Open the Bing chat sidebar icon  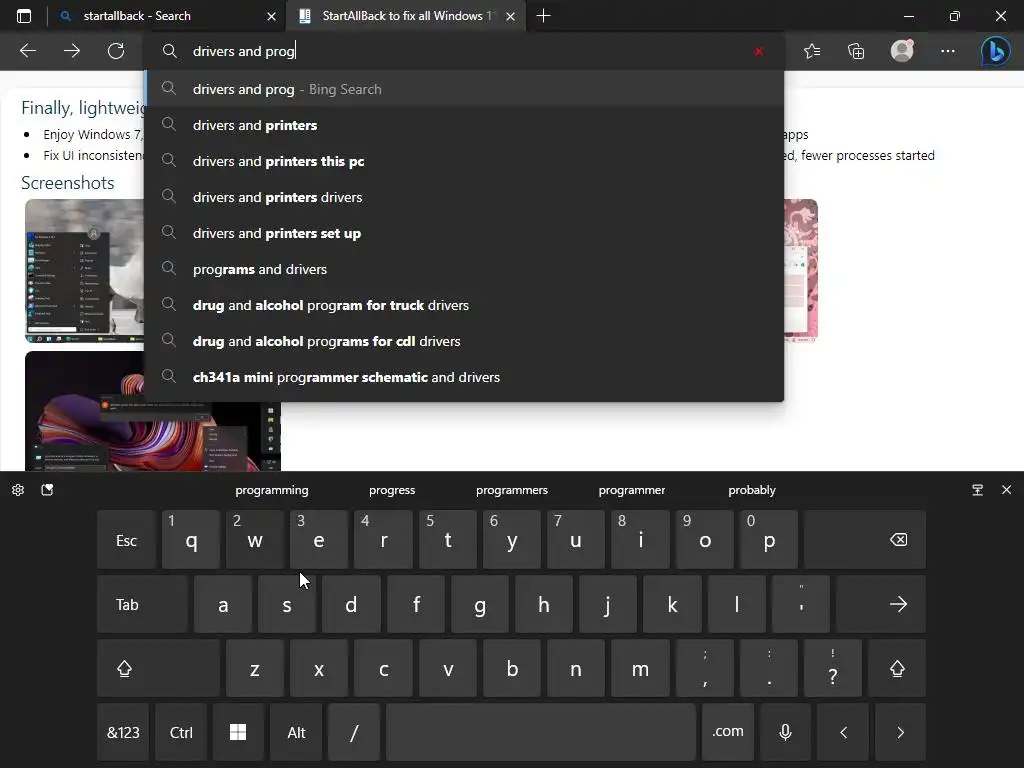coord(995,51)
